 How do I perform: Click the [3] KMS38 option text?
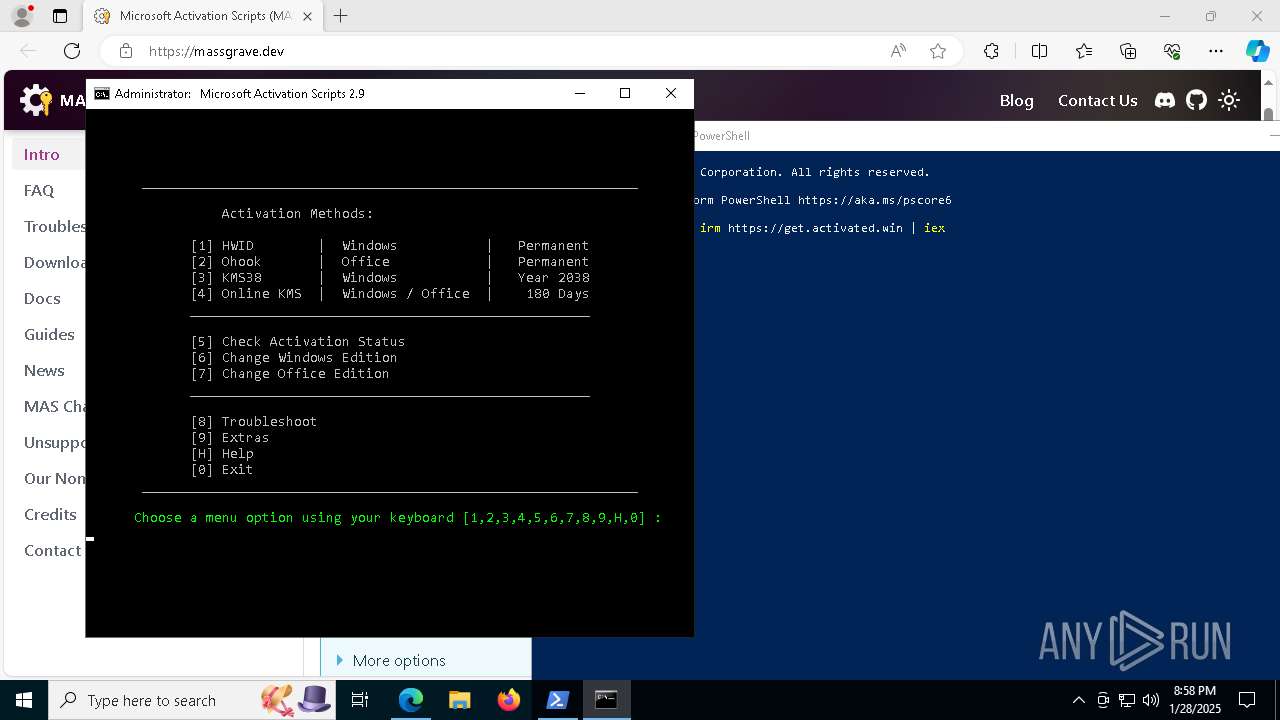tap(226, 277)
